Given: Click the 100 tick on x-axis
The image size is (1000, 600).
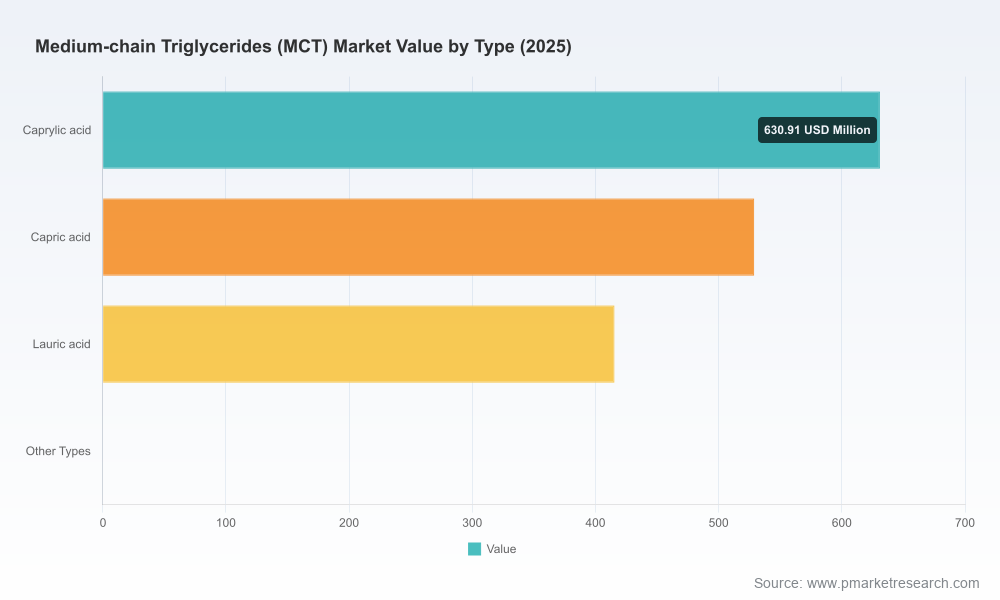Looking at the screenshot, I should (226, 523).
